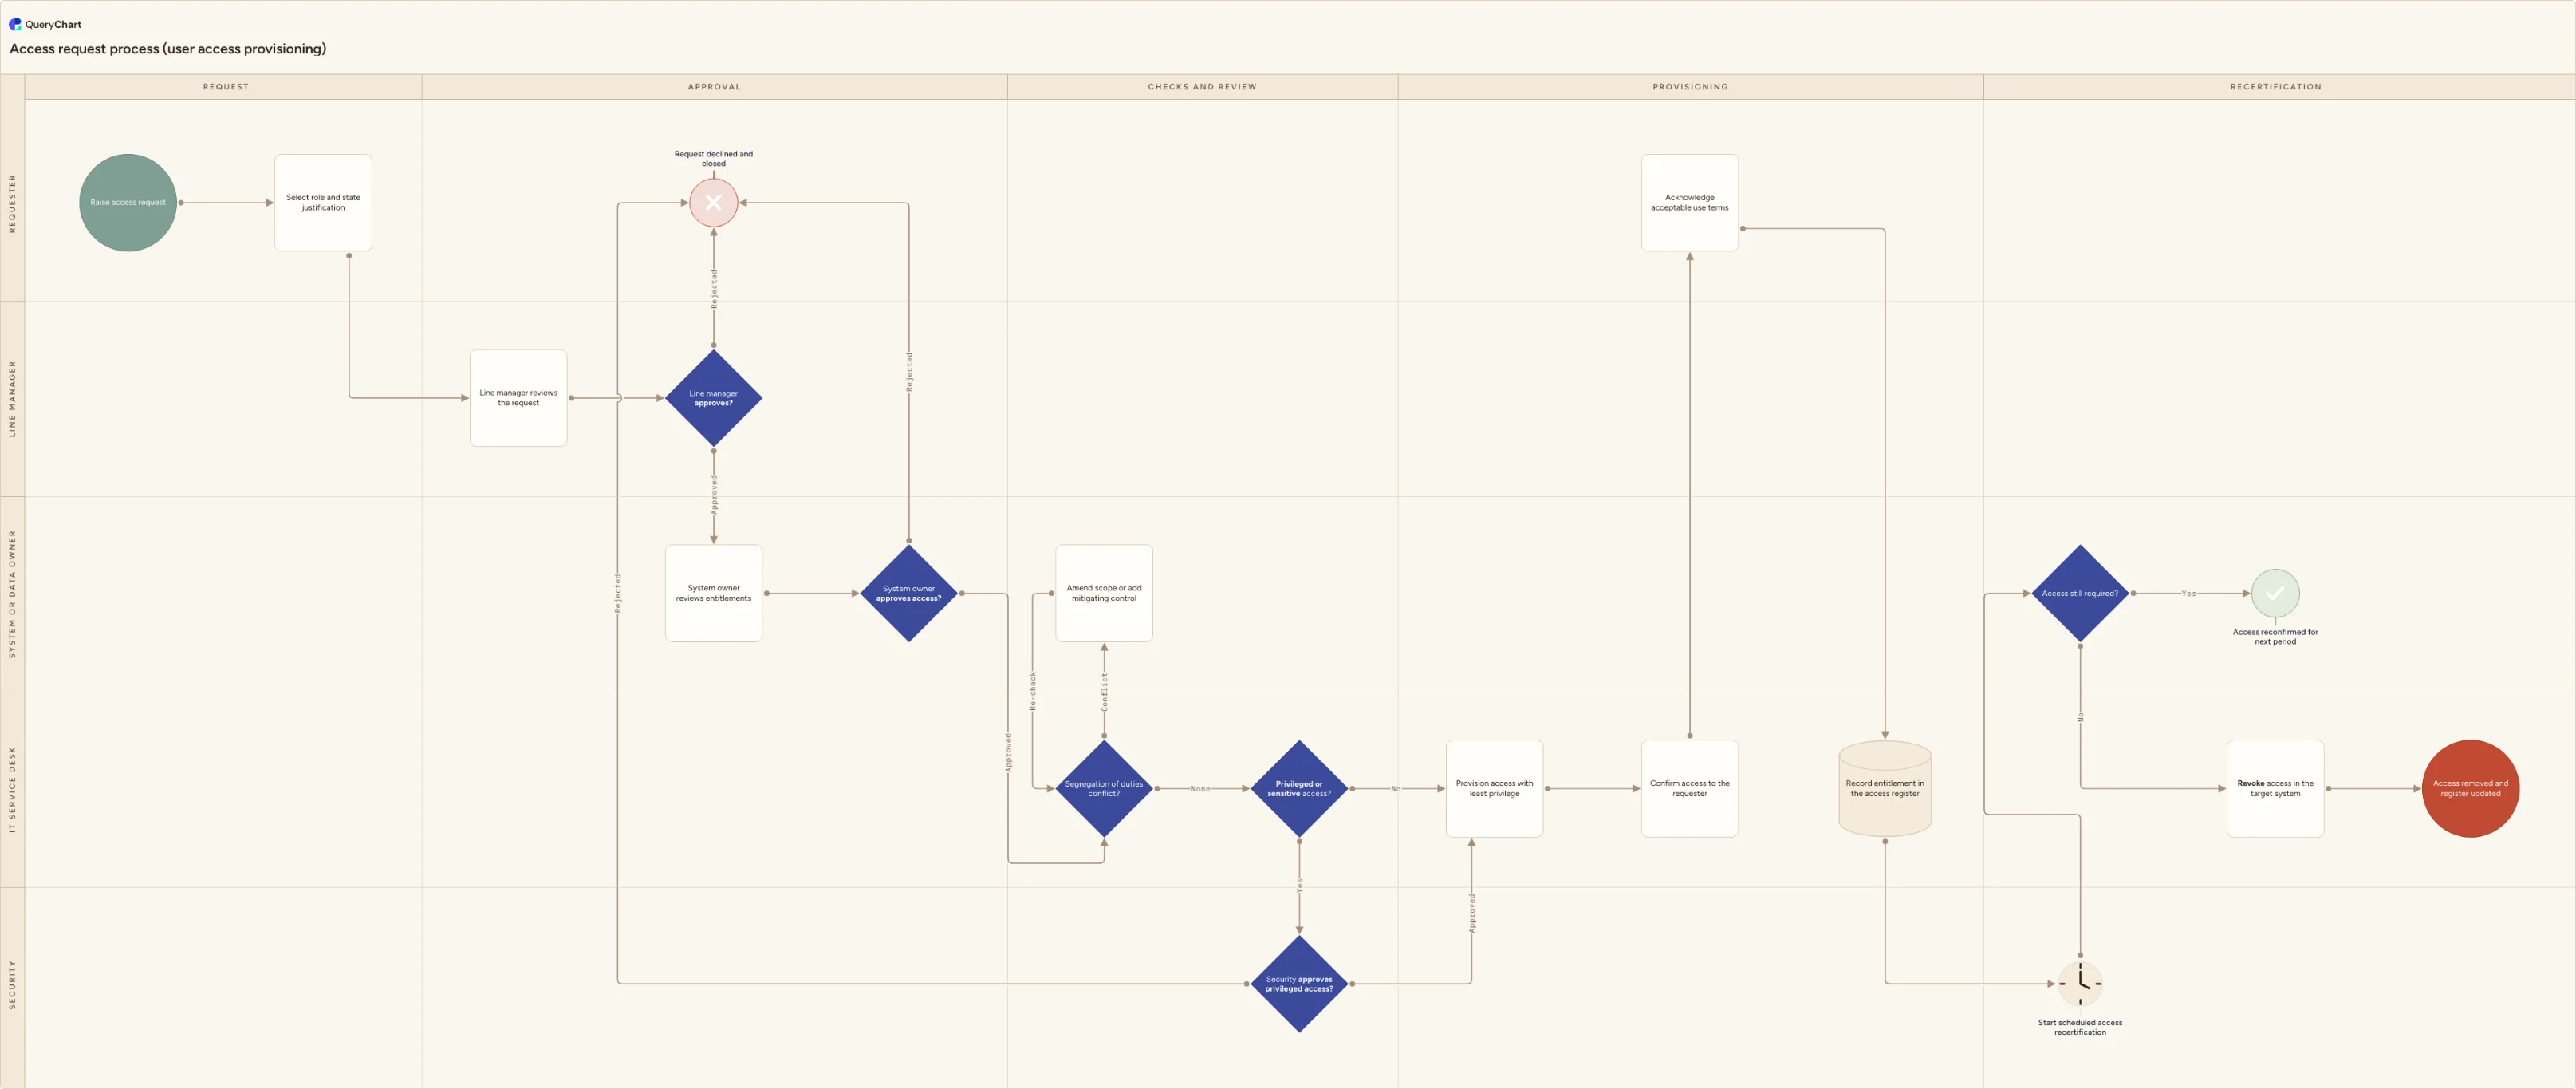Click 'None' edge label after segregation check
Image resolution: width=2576 pixels, height=1089 pixels.
[1200, 789]
